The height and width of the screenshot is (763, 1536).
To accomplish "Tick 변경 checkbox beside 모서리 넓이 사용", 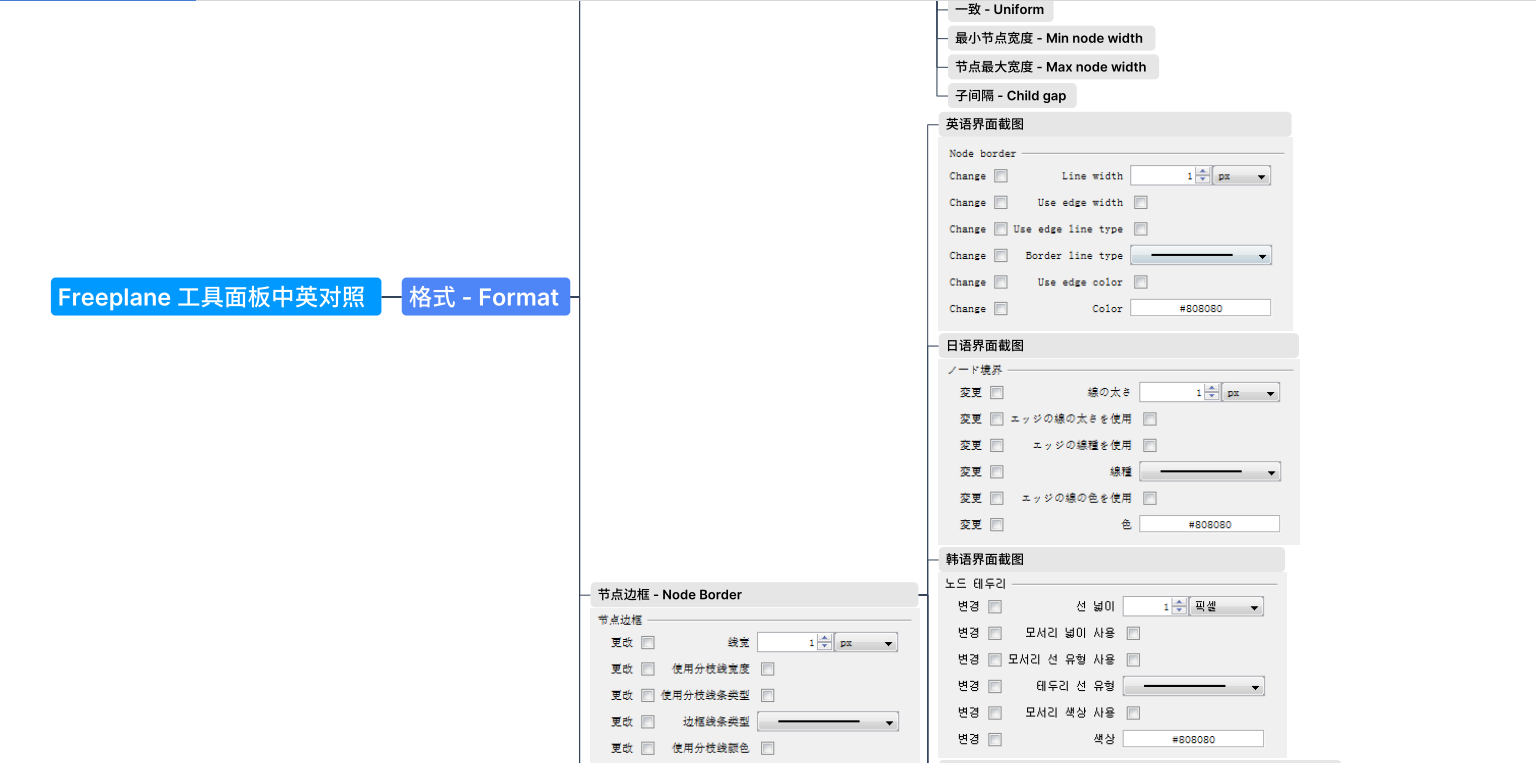I will pos(995,633).
